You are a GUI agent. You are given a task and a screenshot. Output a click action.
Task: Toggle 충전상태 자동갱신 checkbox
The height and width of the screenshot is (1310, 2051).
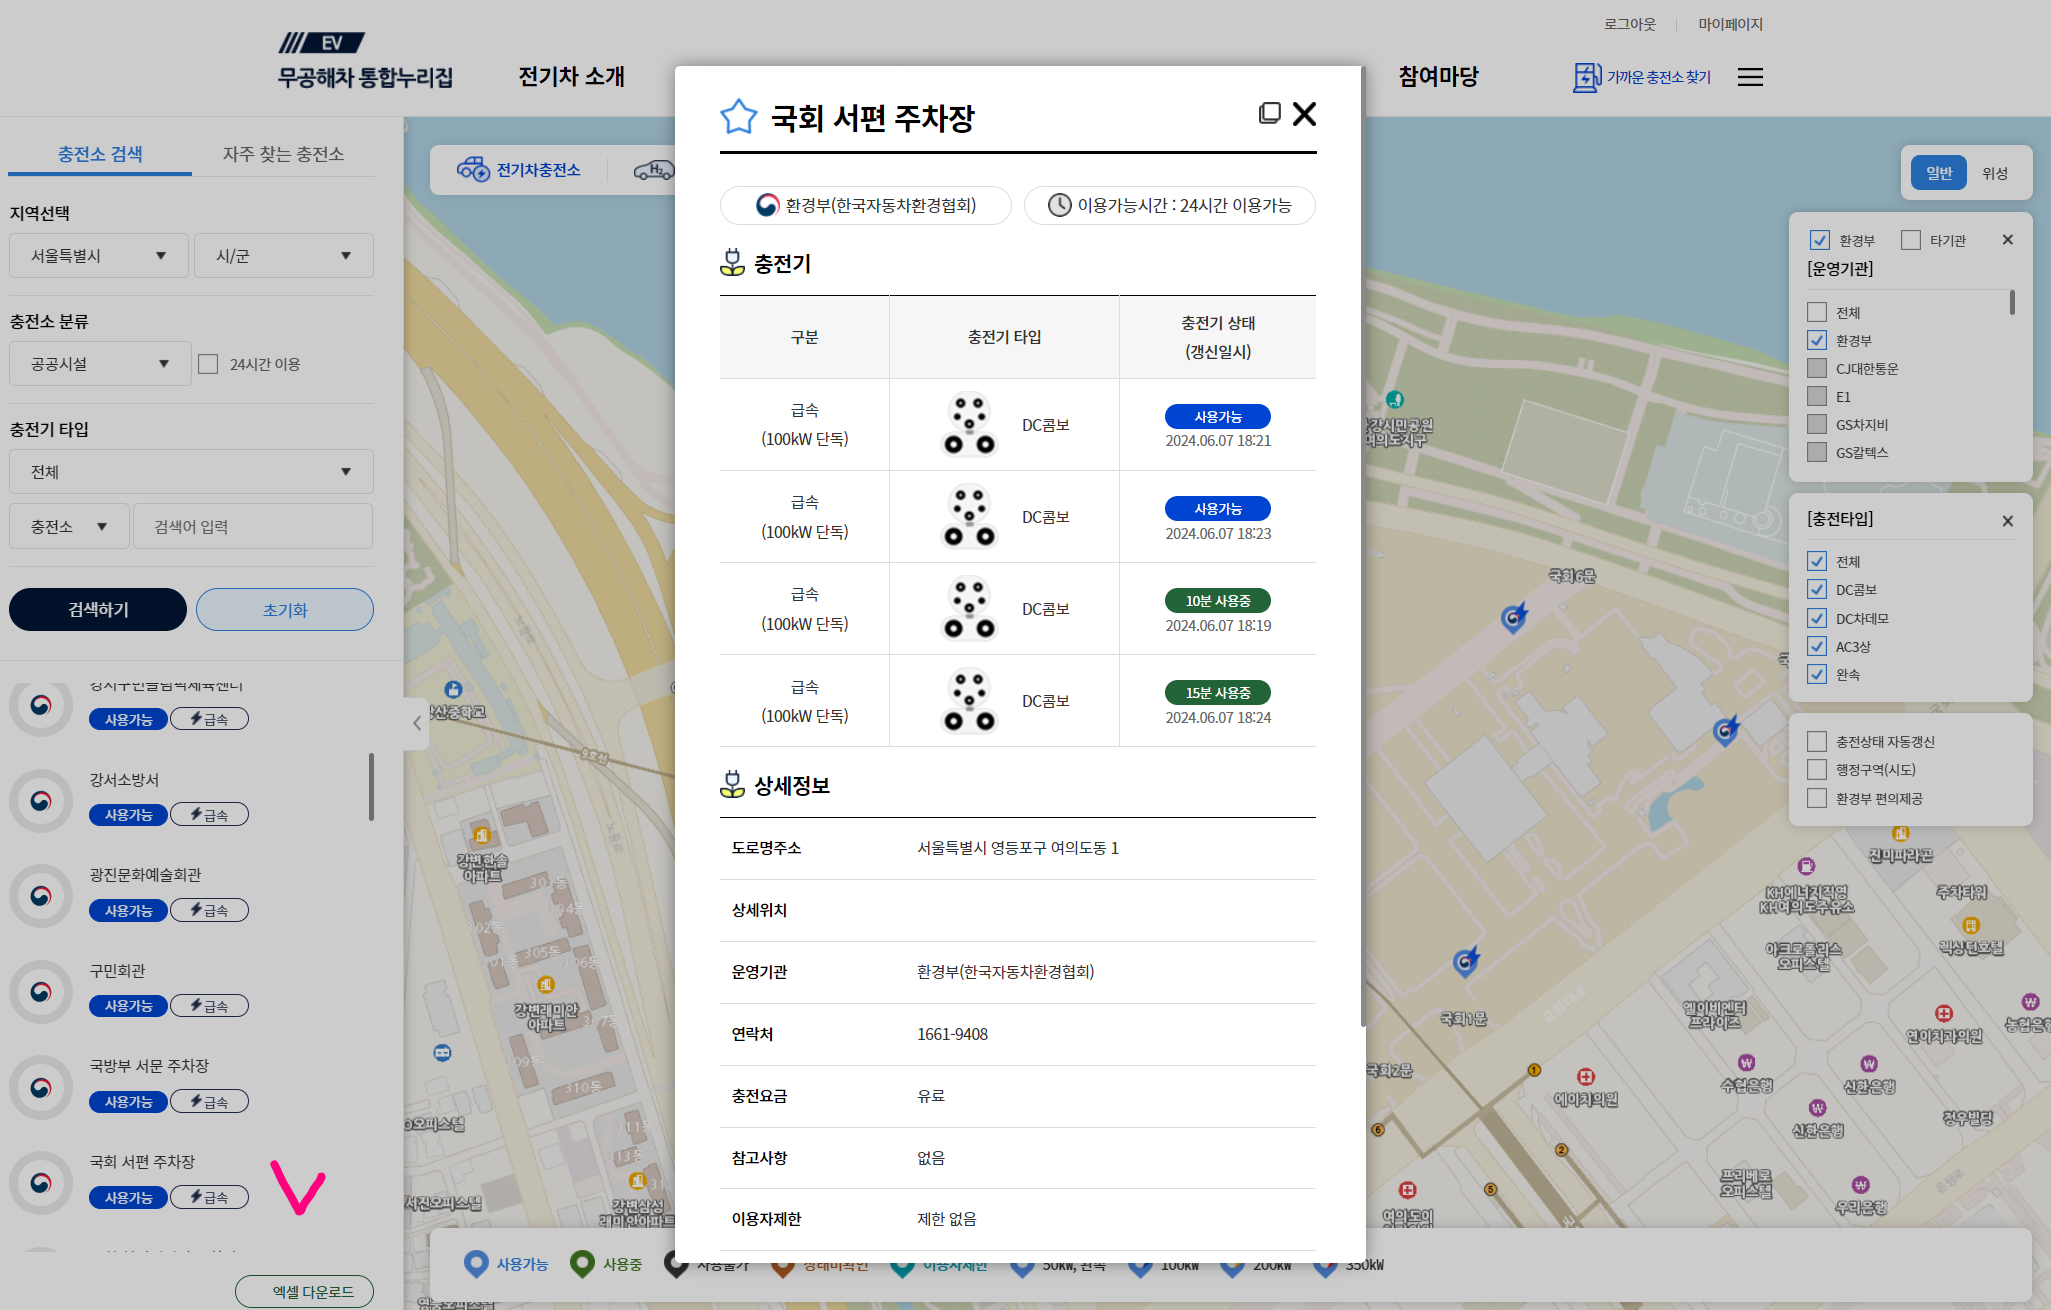(1817, 742)
